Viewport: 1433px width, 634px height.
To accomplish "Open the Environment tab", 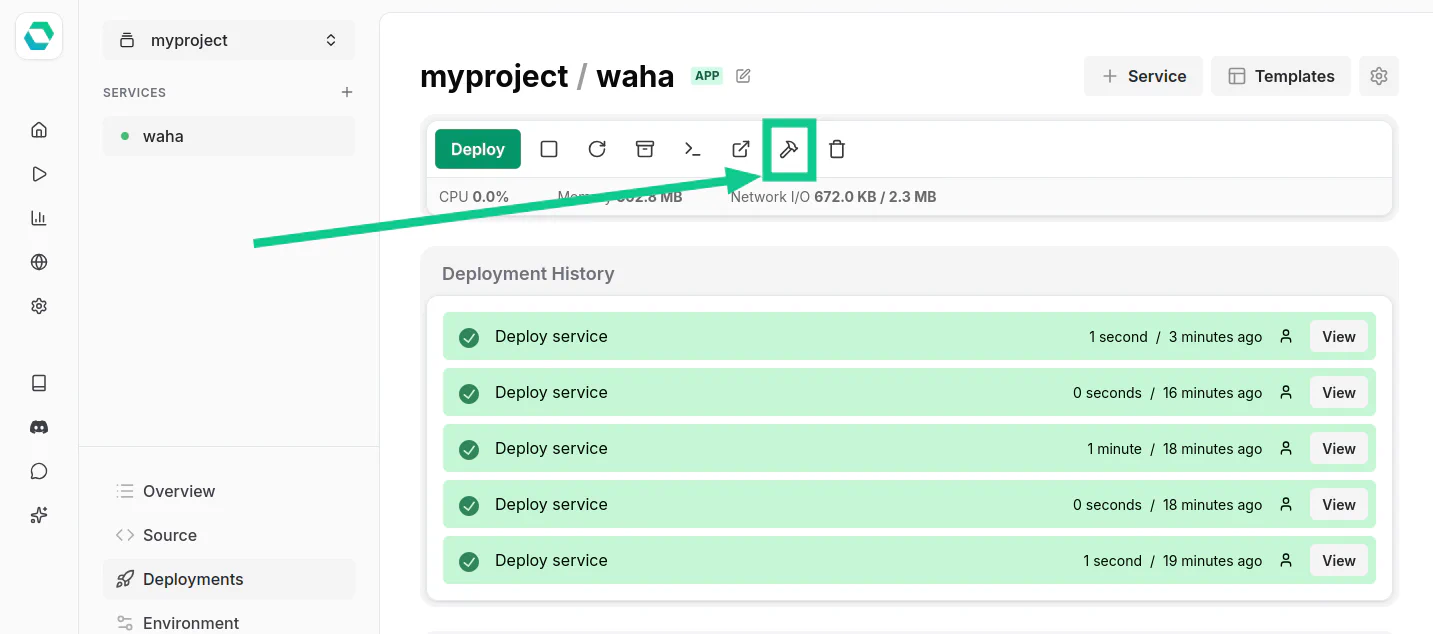I will coord(190,623).
